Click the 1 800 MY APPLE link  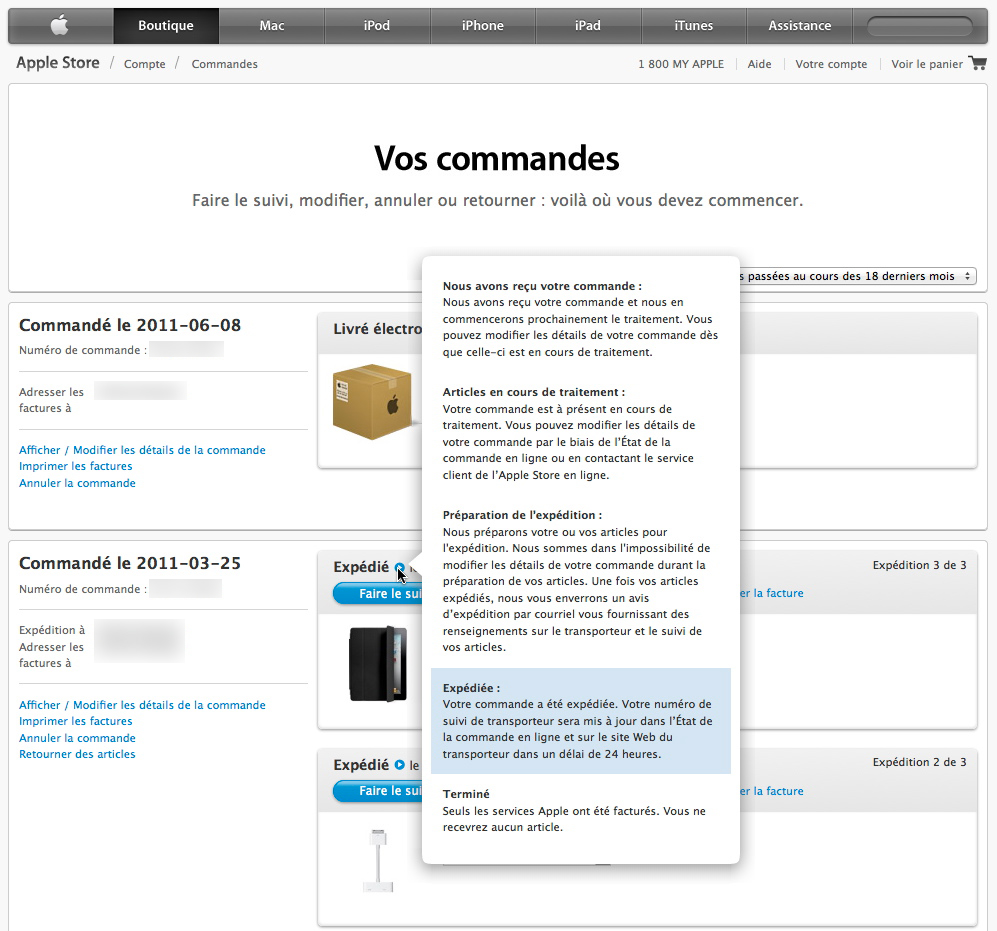coord(681,64)
